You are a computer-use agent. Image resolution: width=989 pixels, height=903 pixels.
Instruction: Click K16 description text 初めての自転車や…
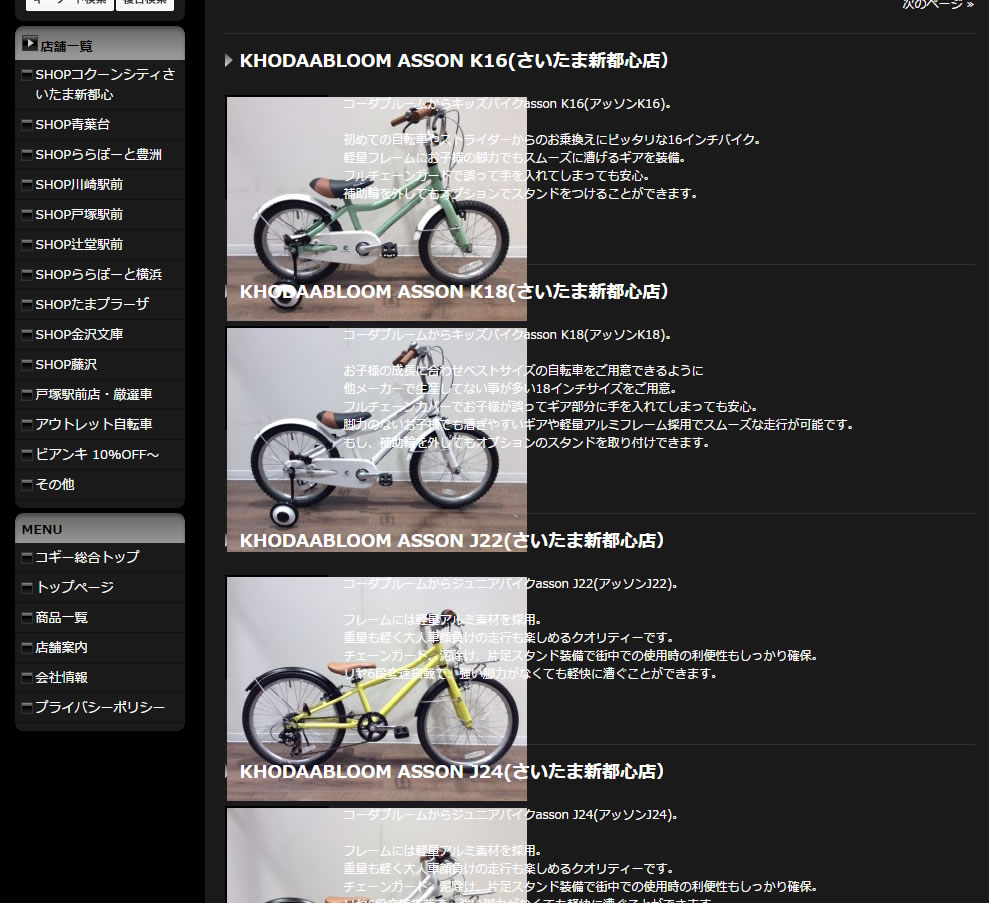pos(552,140)
